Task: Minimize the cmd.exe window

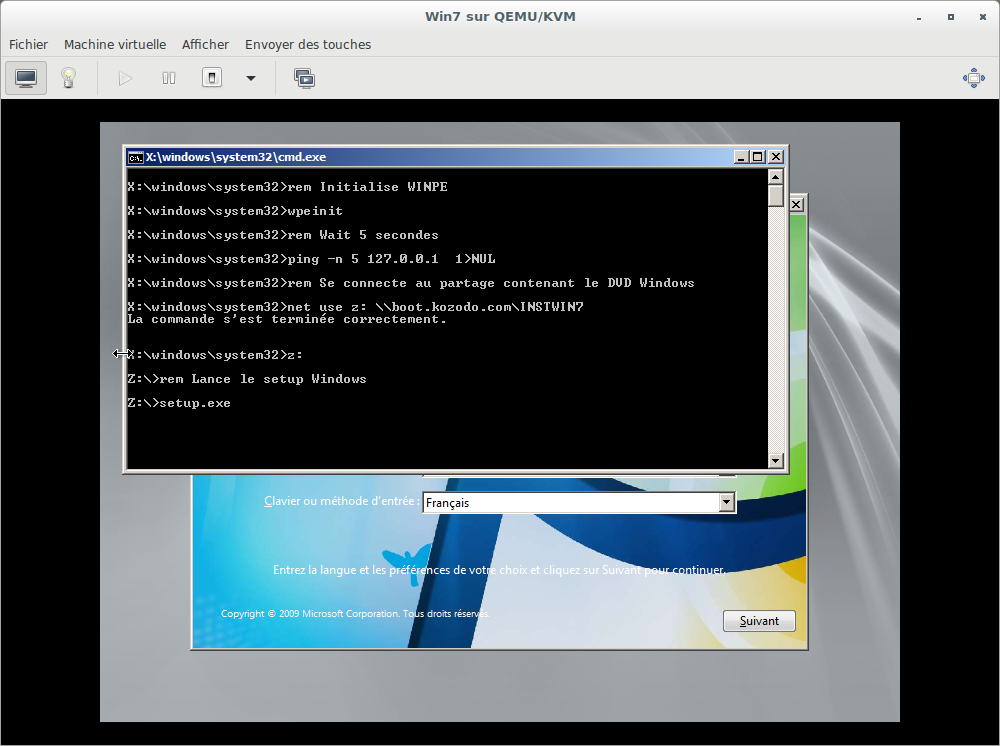Action: pyautogui.click(x=741, y=157)
